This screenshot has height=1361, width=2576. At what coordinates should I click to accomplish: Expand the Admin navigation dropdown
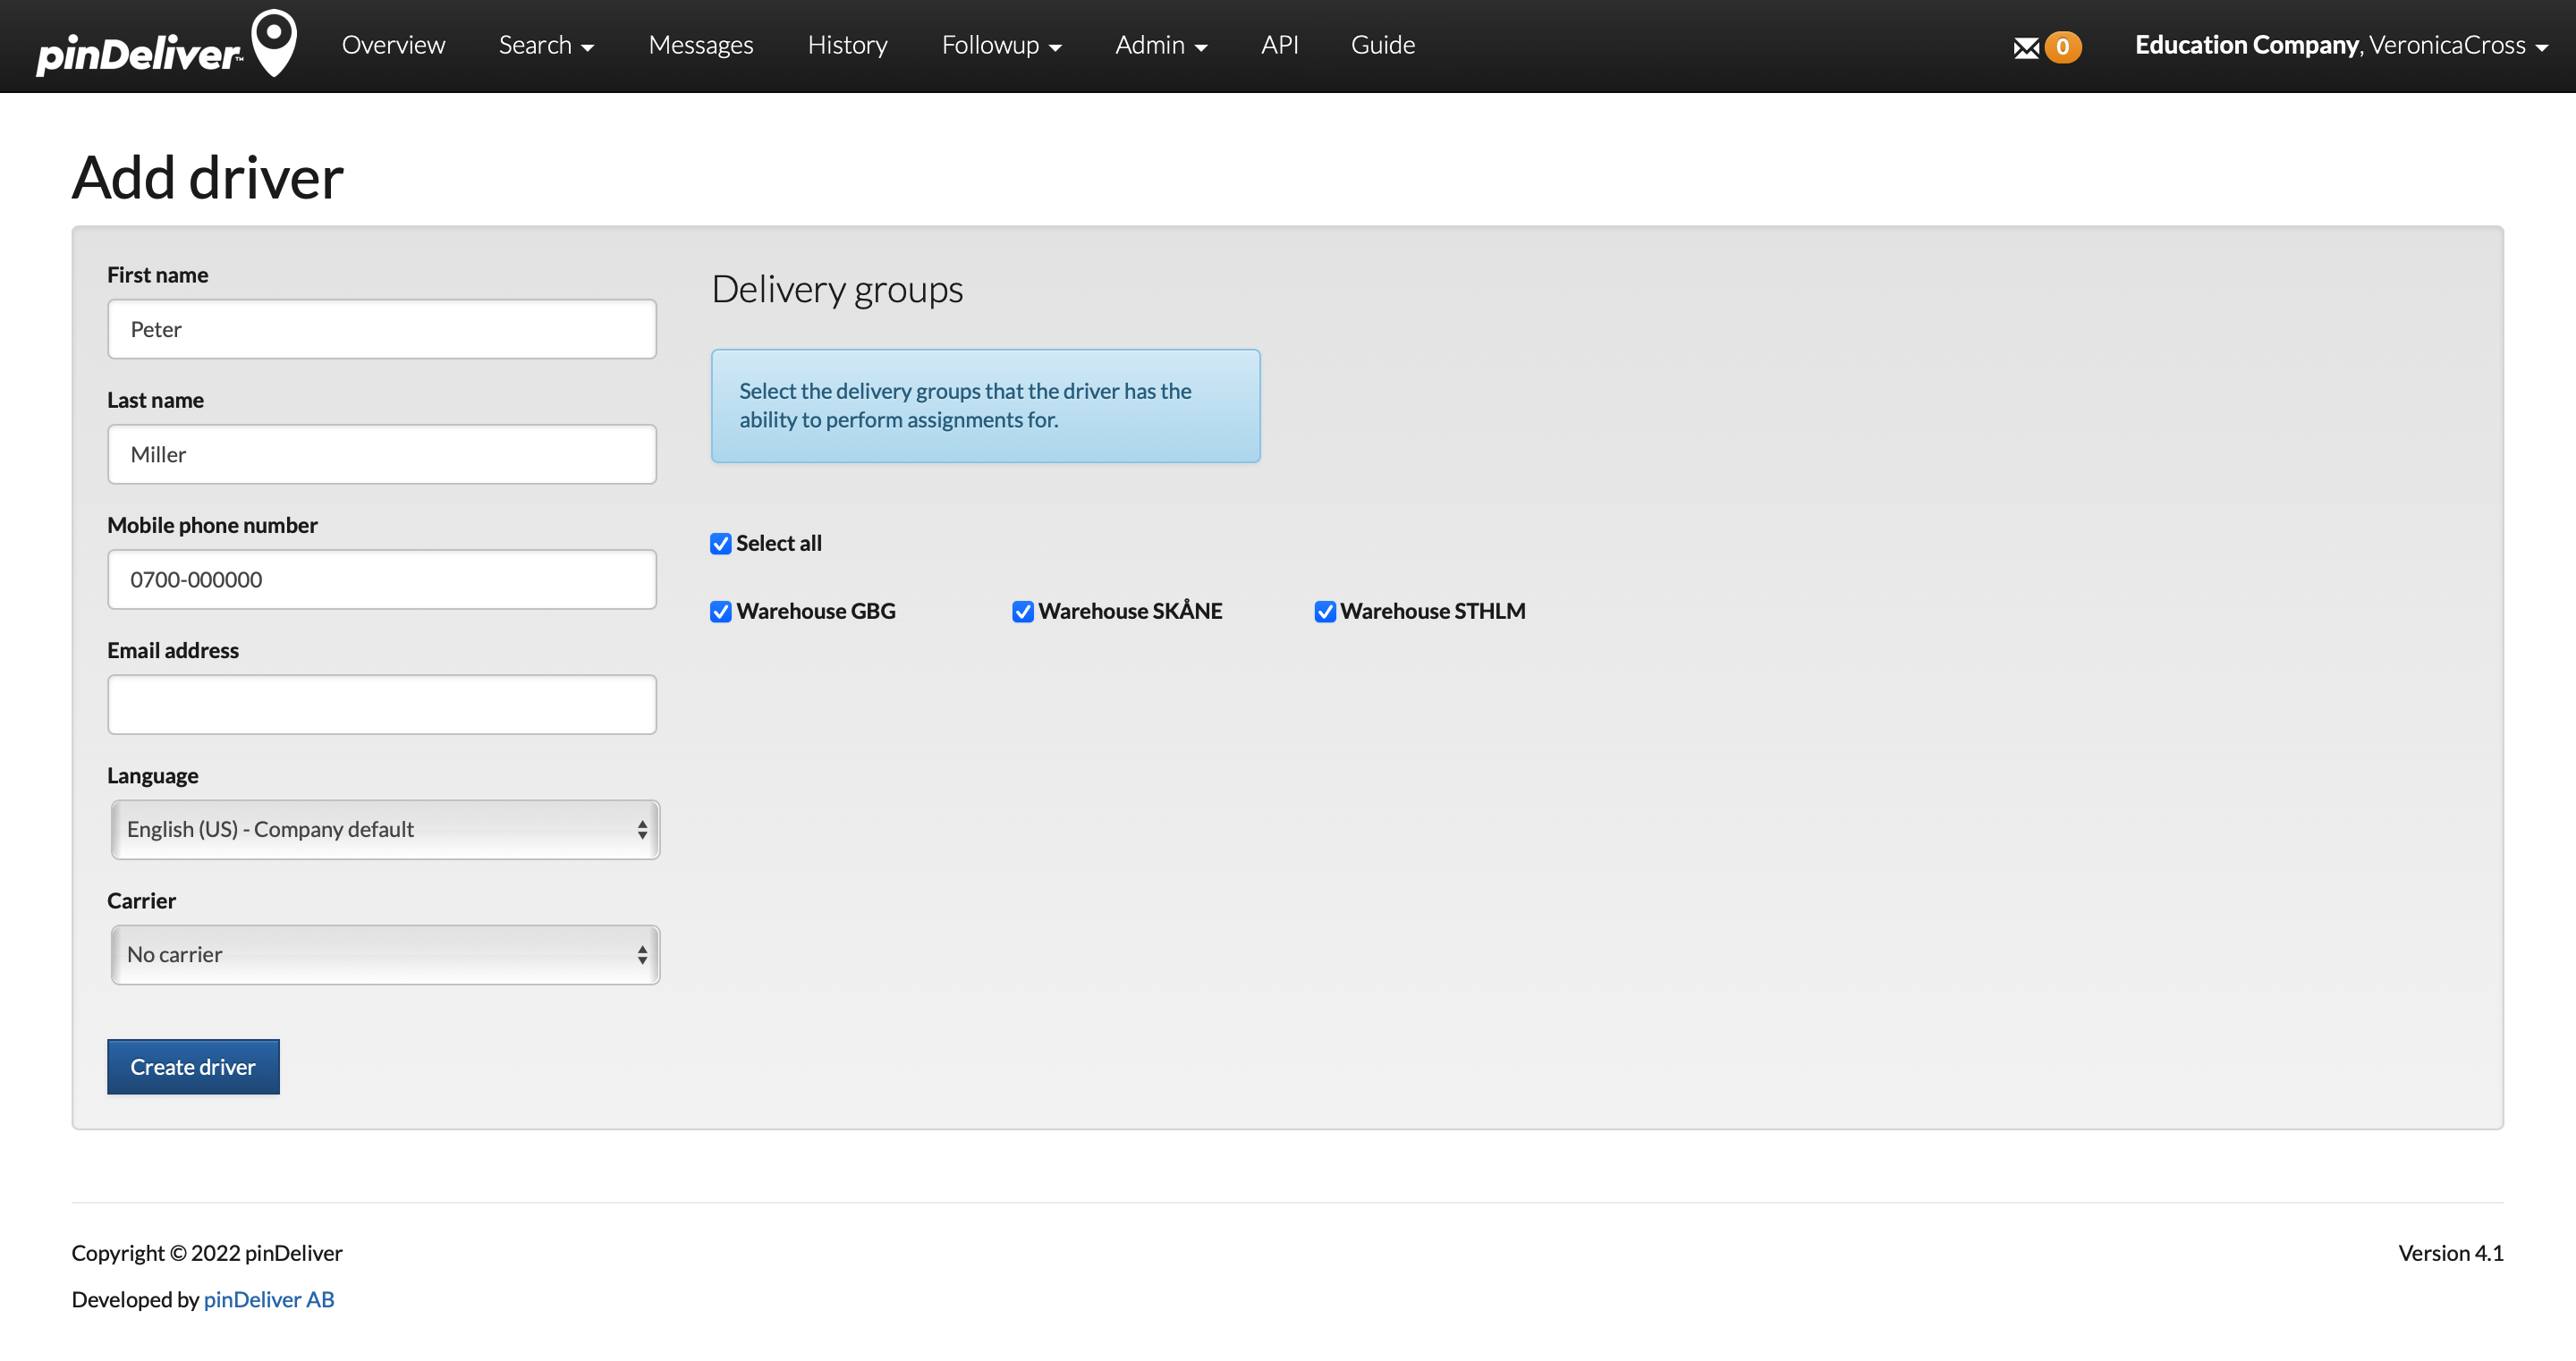(1162, 46)
